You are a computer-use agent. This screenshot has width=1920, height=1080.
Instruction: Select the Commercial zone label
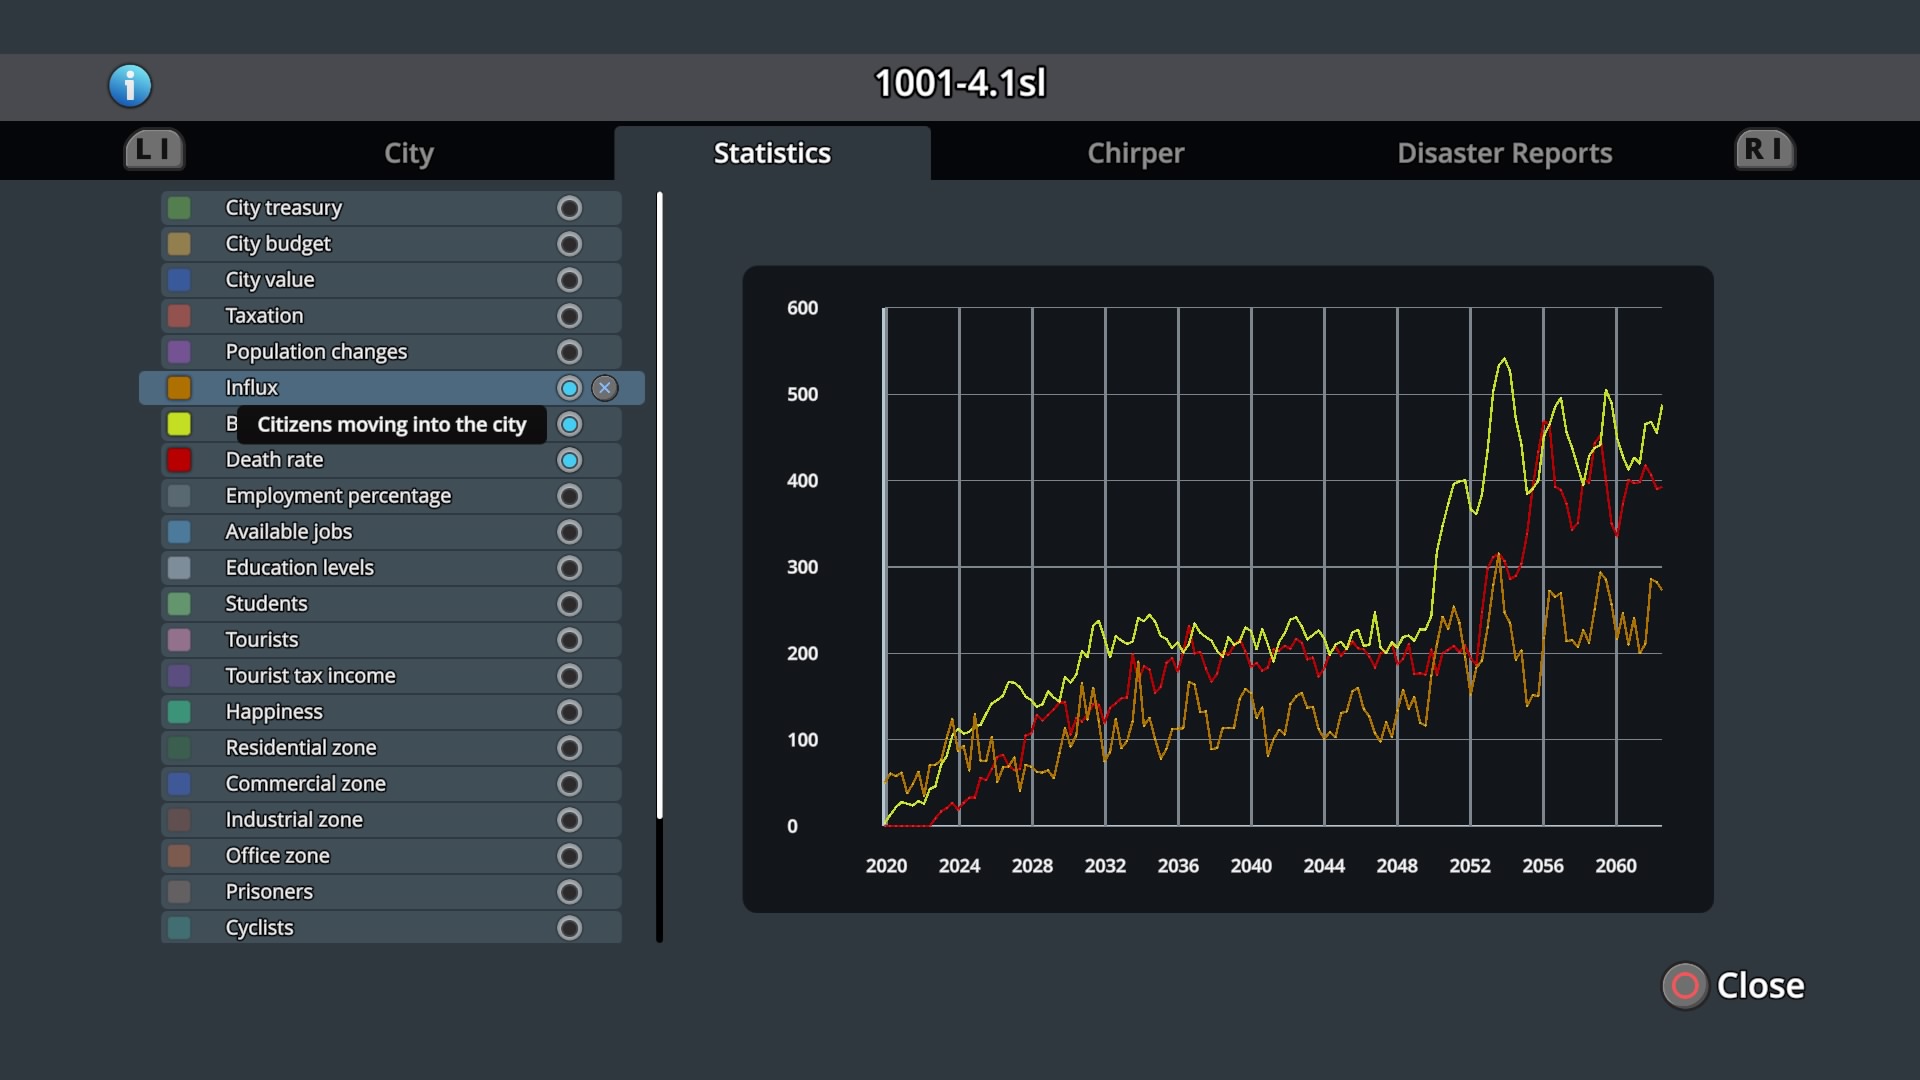coord(305,784)
